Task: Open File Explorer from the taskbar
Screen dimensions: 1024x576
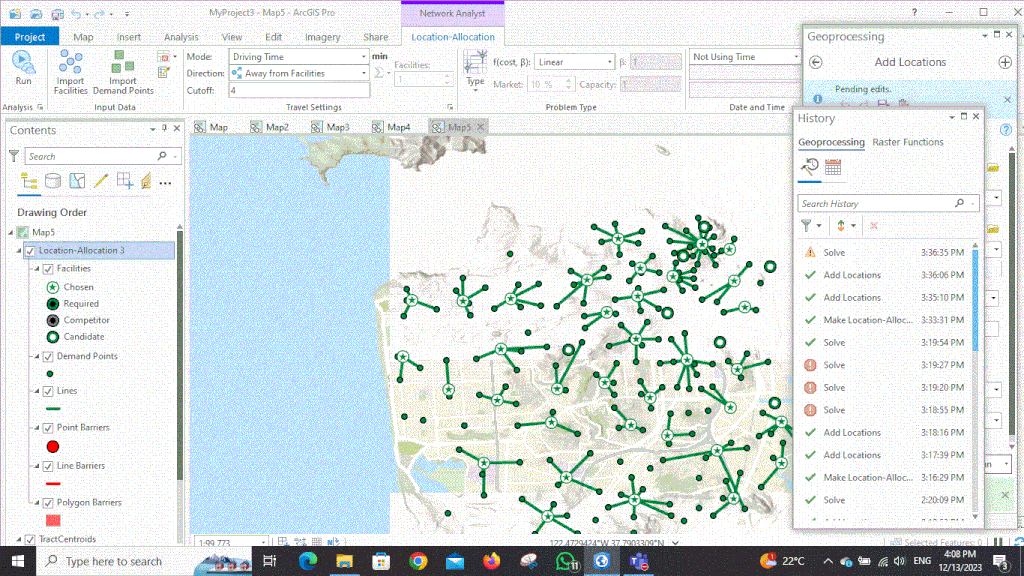Action: (x=345, y=561)
